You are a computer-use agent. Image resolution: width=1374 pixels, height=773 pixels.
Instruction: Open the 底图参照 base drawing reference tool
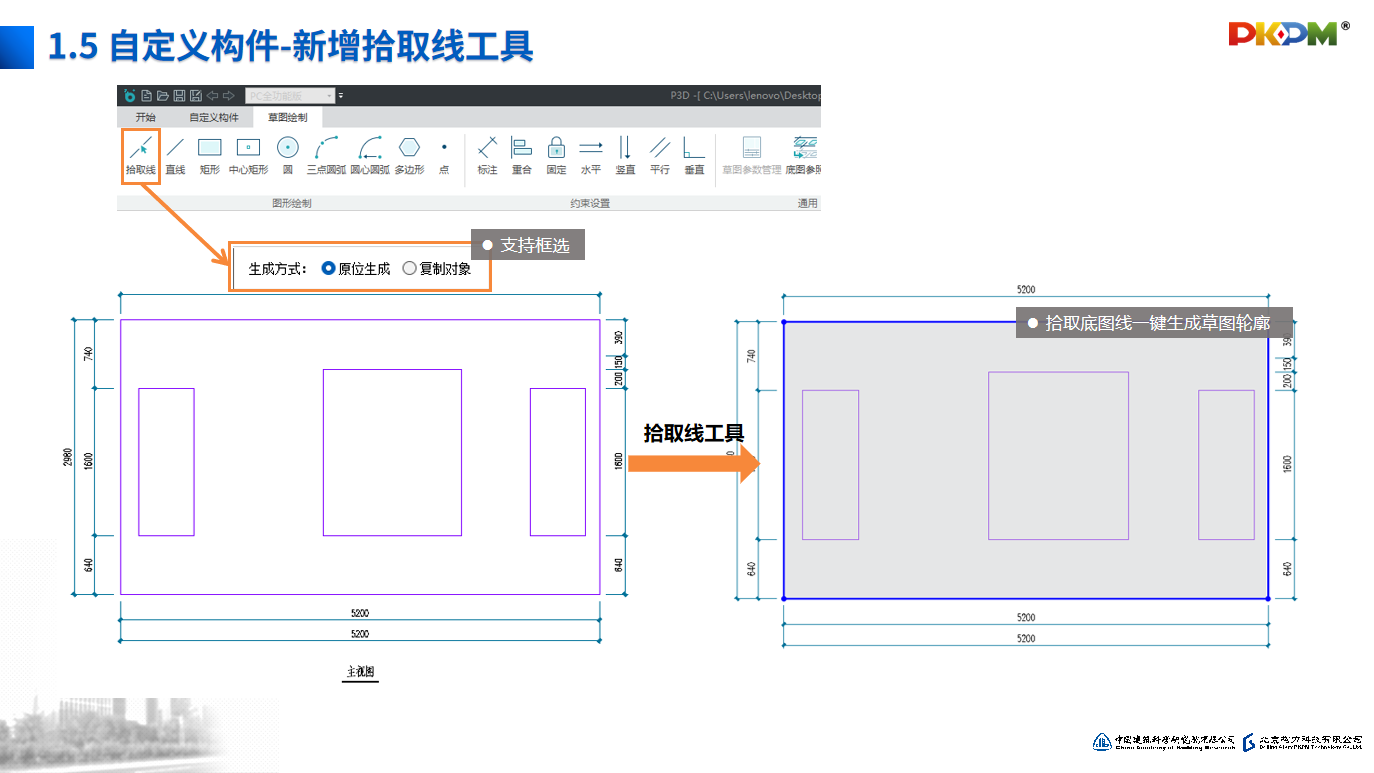point(803,156)
